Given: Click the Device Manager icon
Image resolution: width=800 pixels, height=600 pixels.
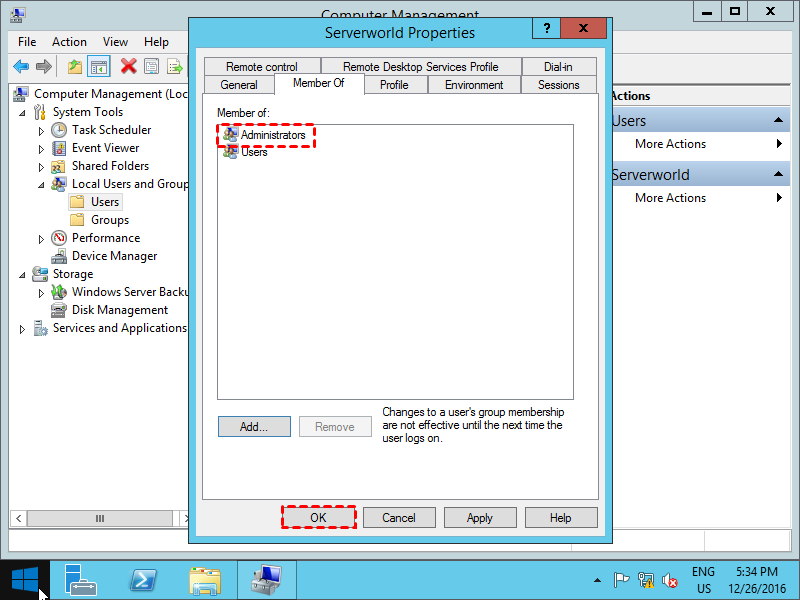Looking at the screenshot, I should [59, 256].
